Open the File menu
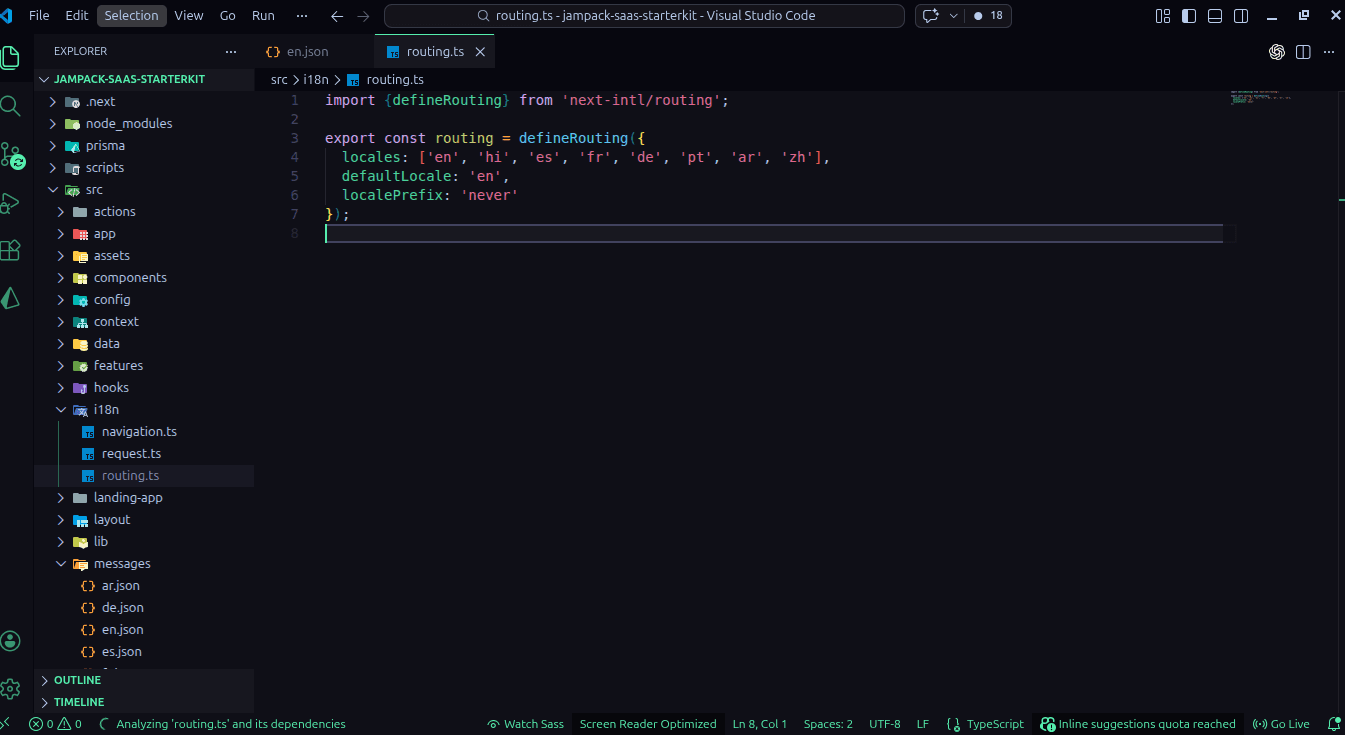This screenshot has width=1345, height=735. pos(39,16)
